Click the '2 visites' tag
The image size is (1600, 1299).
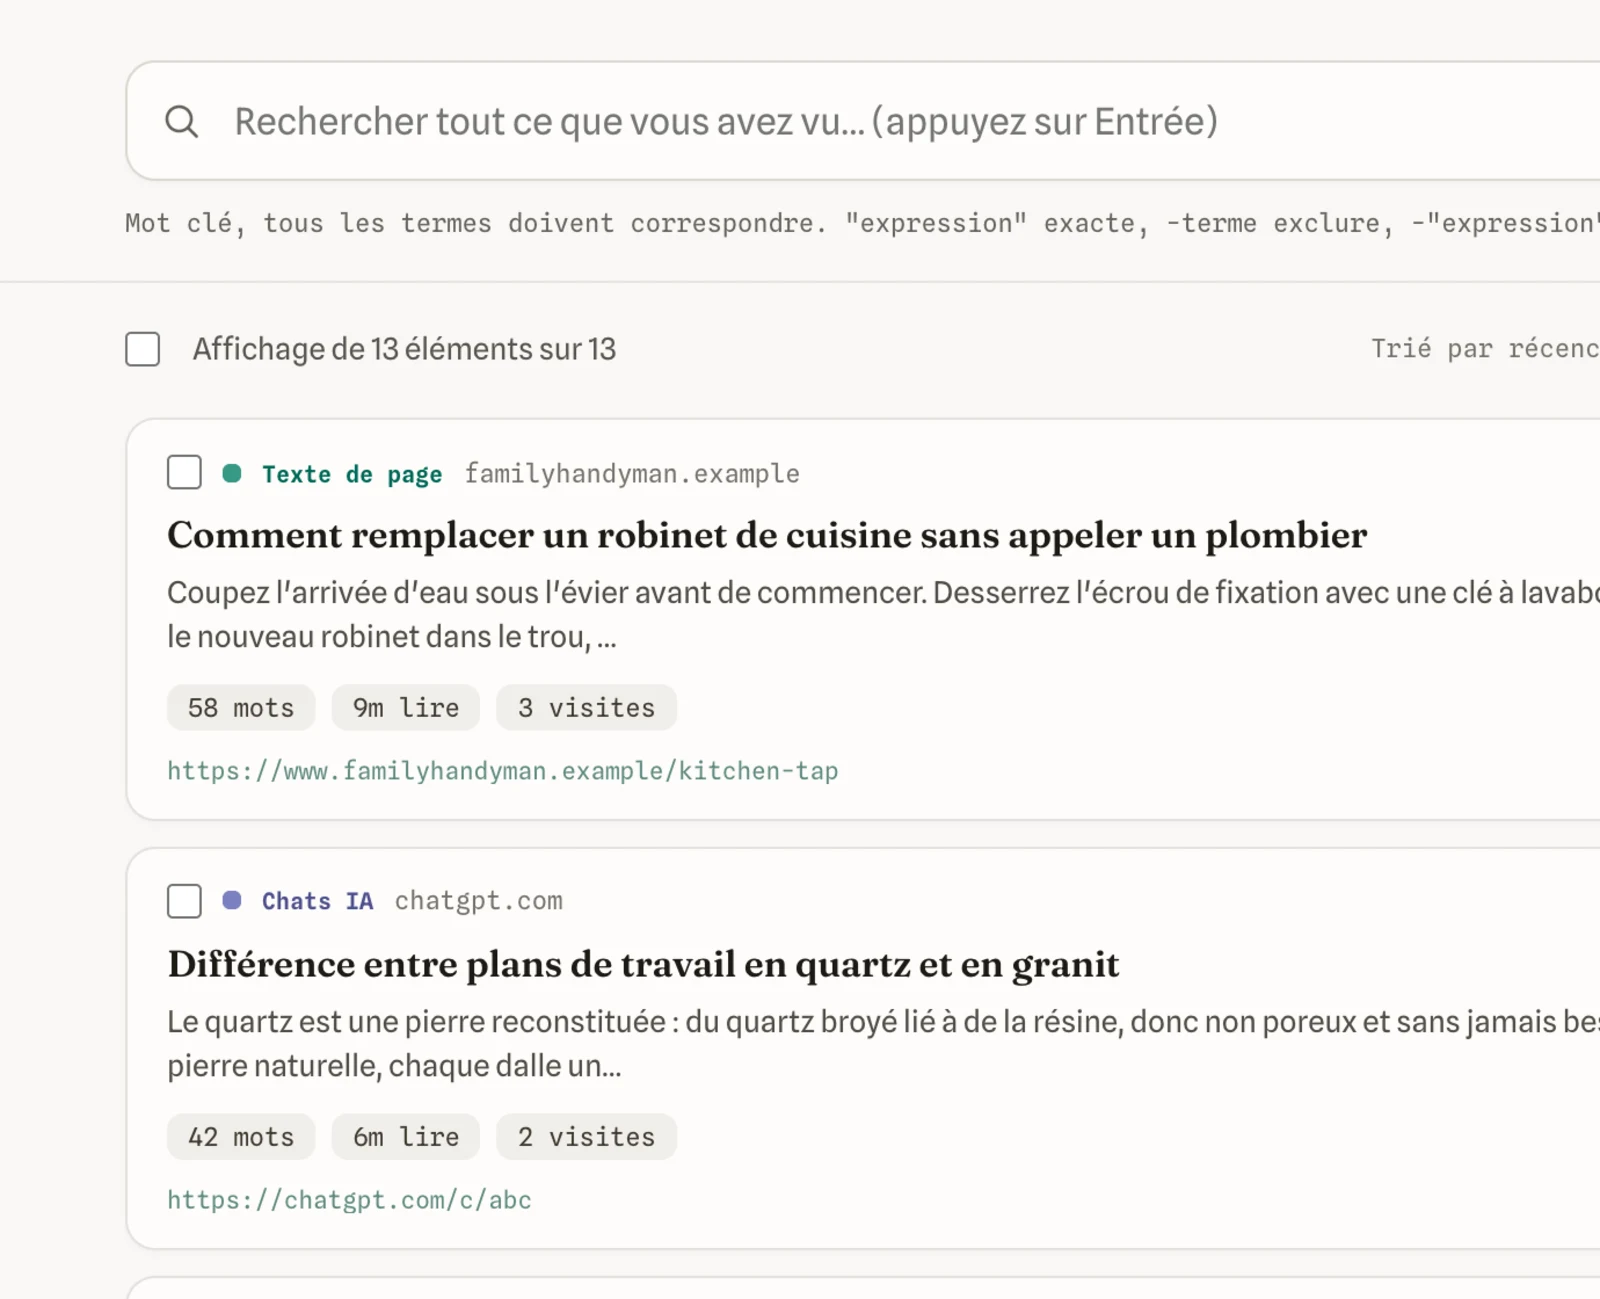[x=587, y=1137]
